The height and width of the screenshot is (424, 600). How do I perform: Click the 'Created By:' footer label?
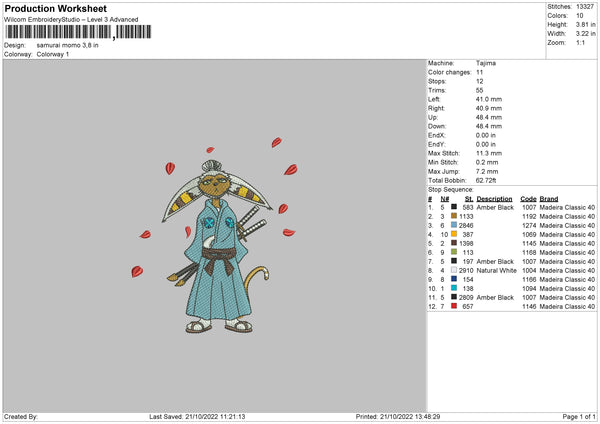coord(21,416)
